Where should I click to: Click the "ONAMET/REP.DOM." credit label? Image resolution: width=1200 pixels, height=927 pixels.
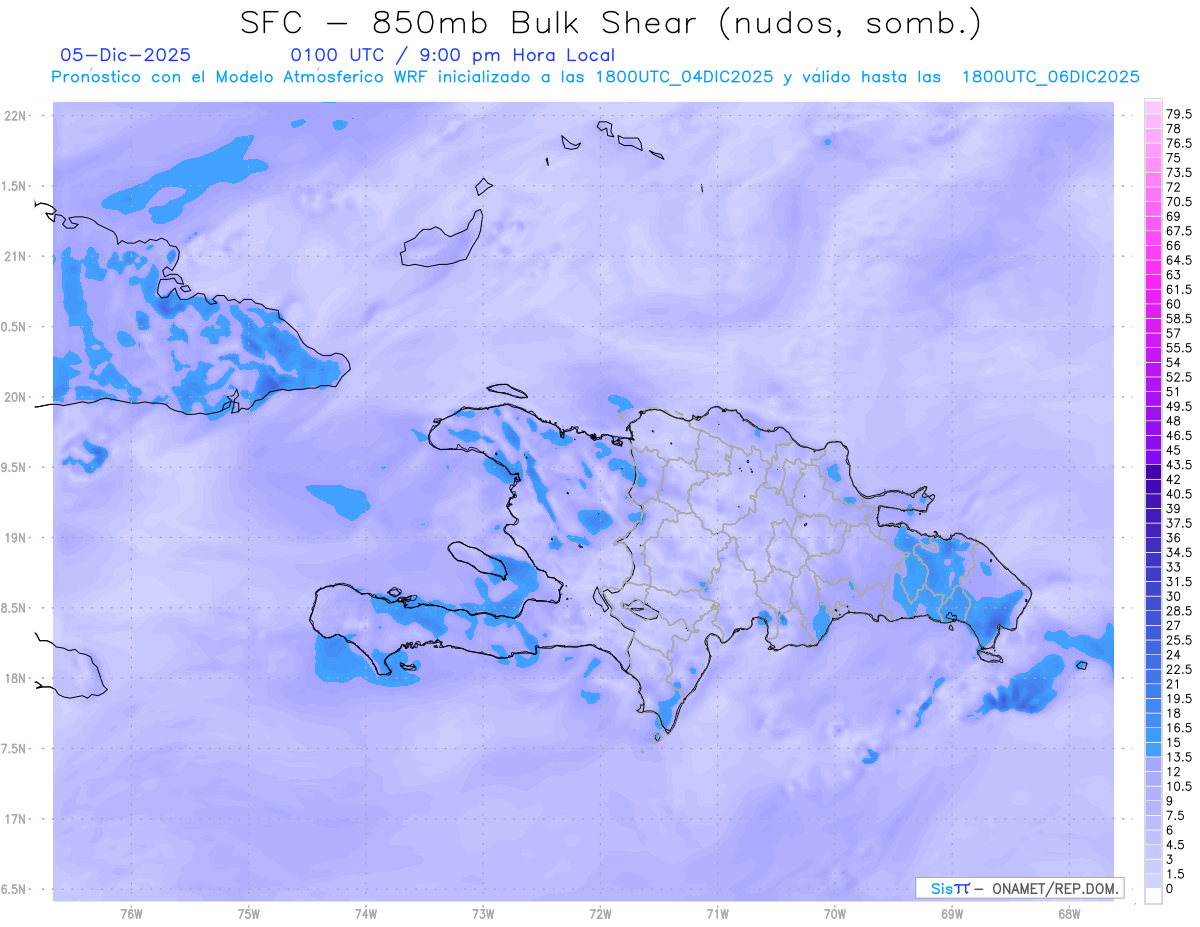click(x=1054, y=888)
